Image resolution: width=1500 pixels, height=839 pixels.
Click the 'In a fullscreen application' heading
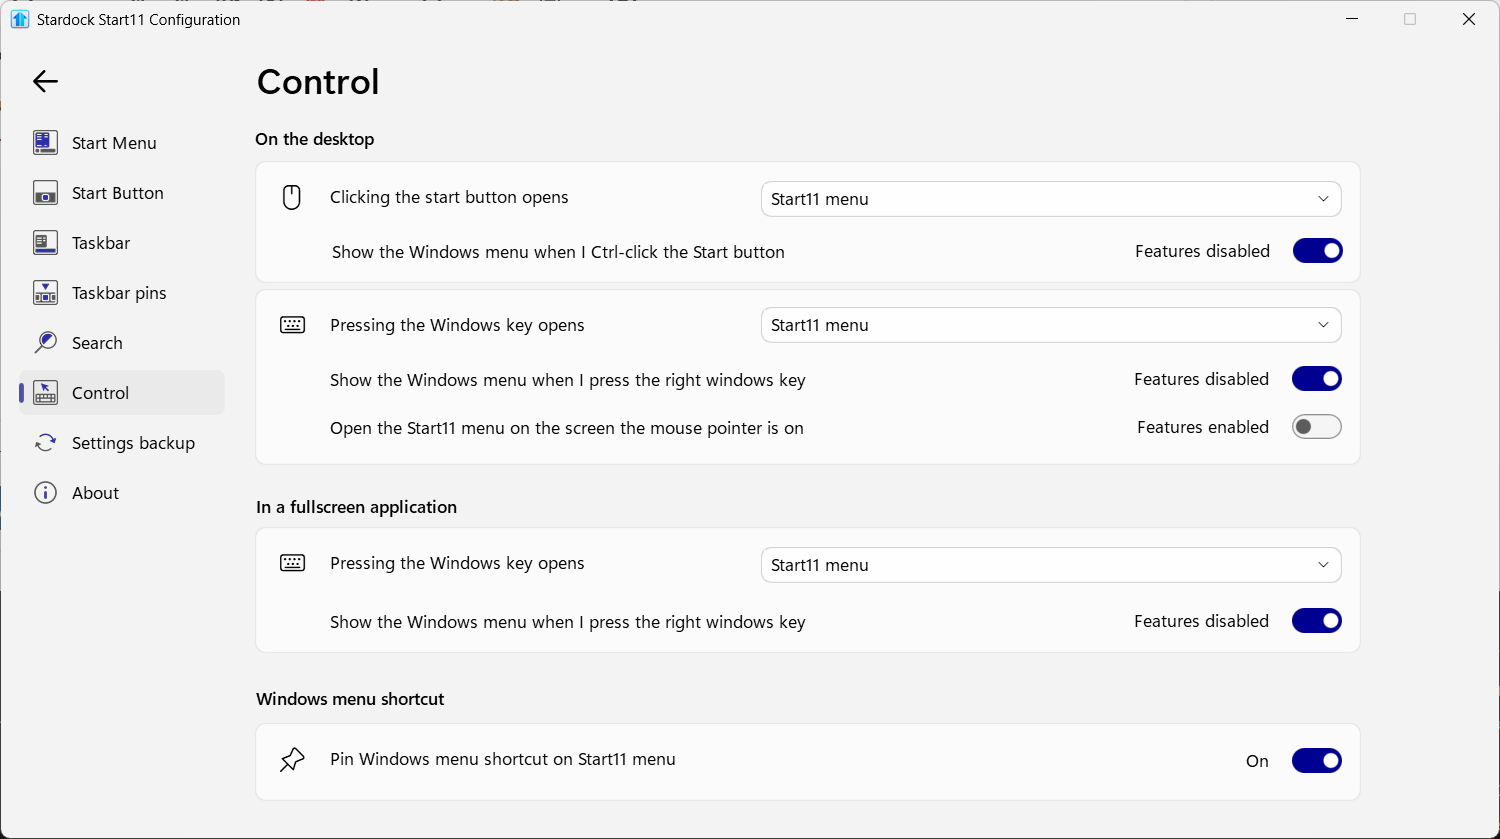(x=356, y=507)
